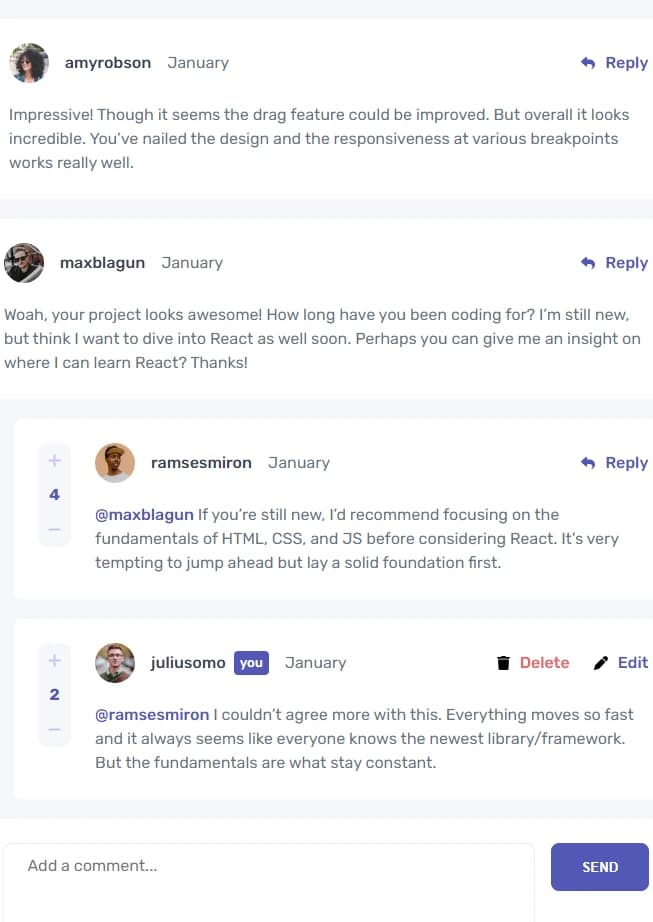Image resolution: width=653 pixels, height=922 pixels.
Task: Click the @ramsesmiron mention in juliusomo's reply
Action: 152,715
